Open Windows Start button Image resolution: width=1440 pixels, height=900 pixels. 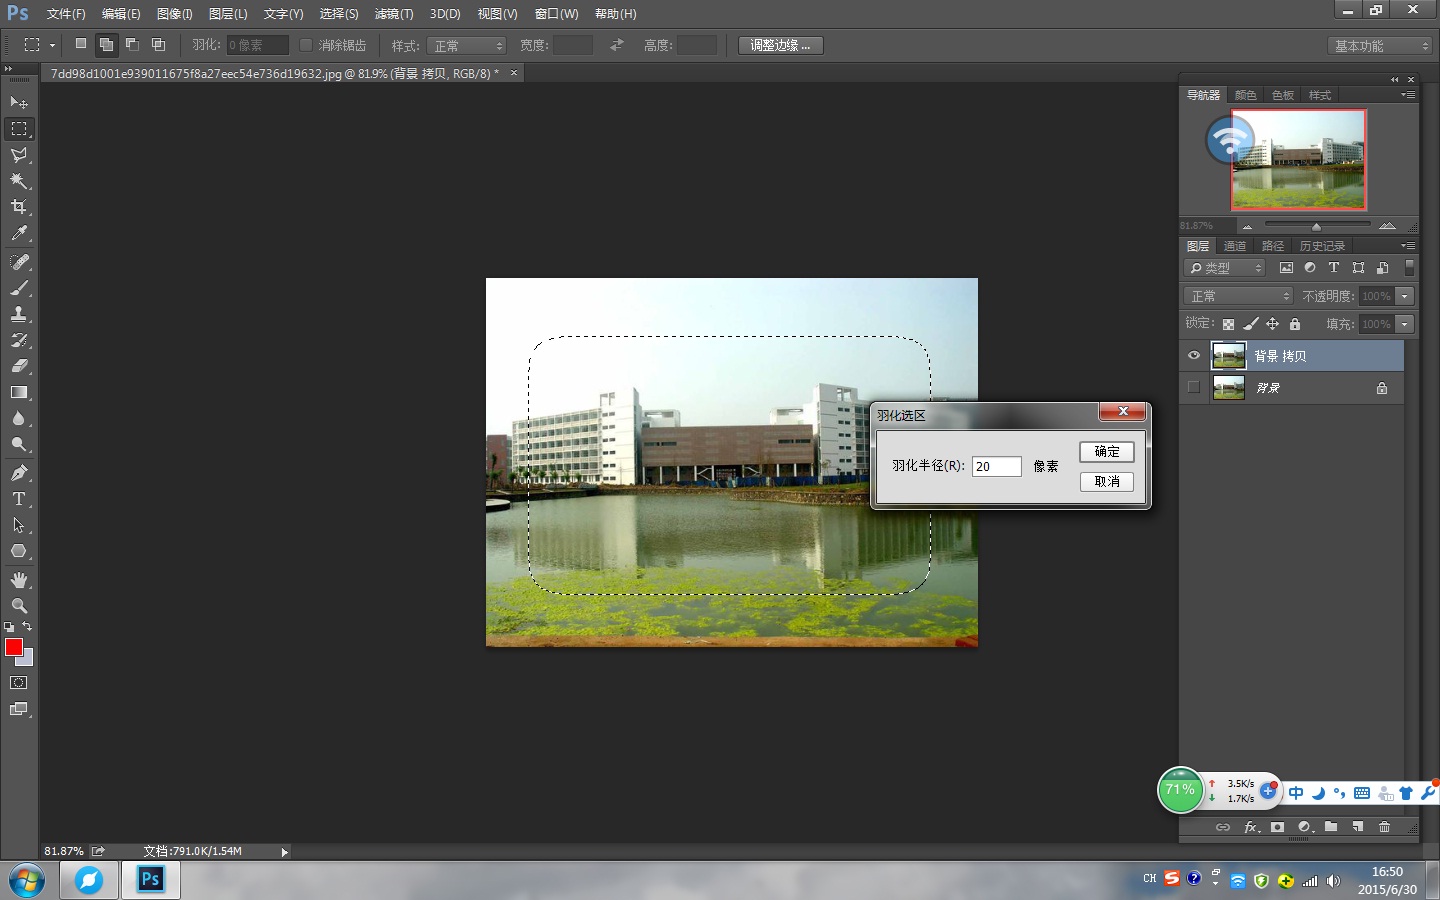pyautogui.click(x=27, y=880)
